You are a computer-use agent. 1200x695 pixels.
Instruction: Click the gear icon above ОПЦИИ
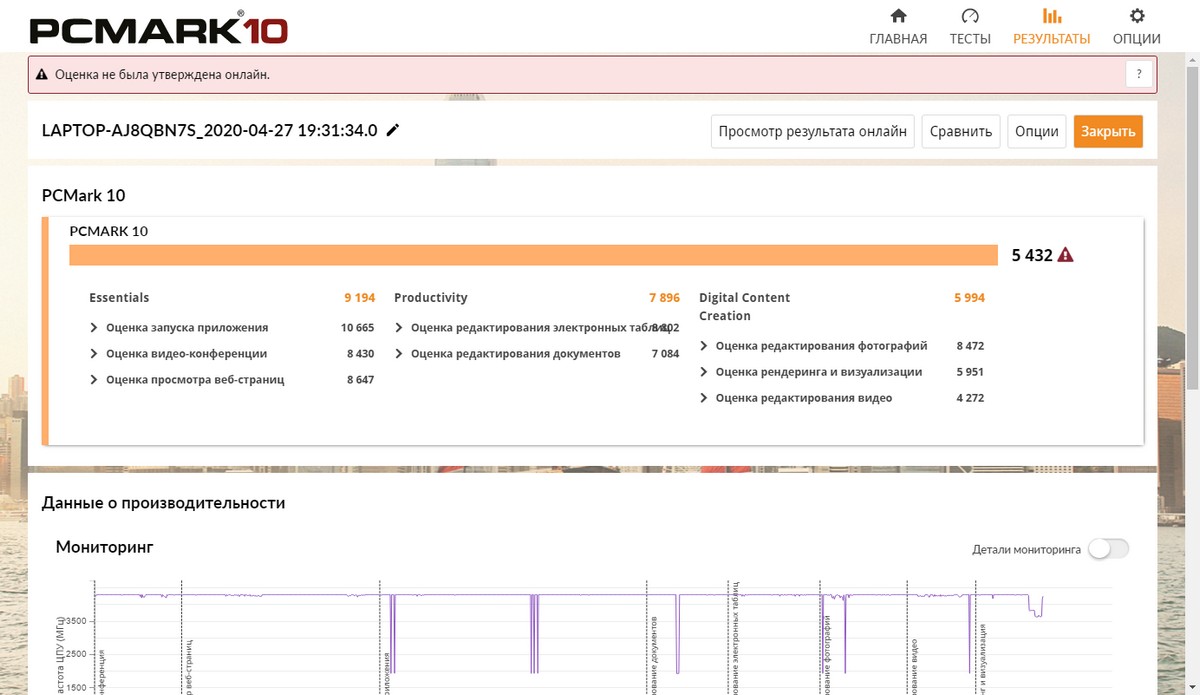(1136, 16)
